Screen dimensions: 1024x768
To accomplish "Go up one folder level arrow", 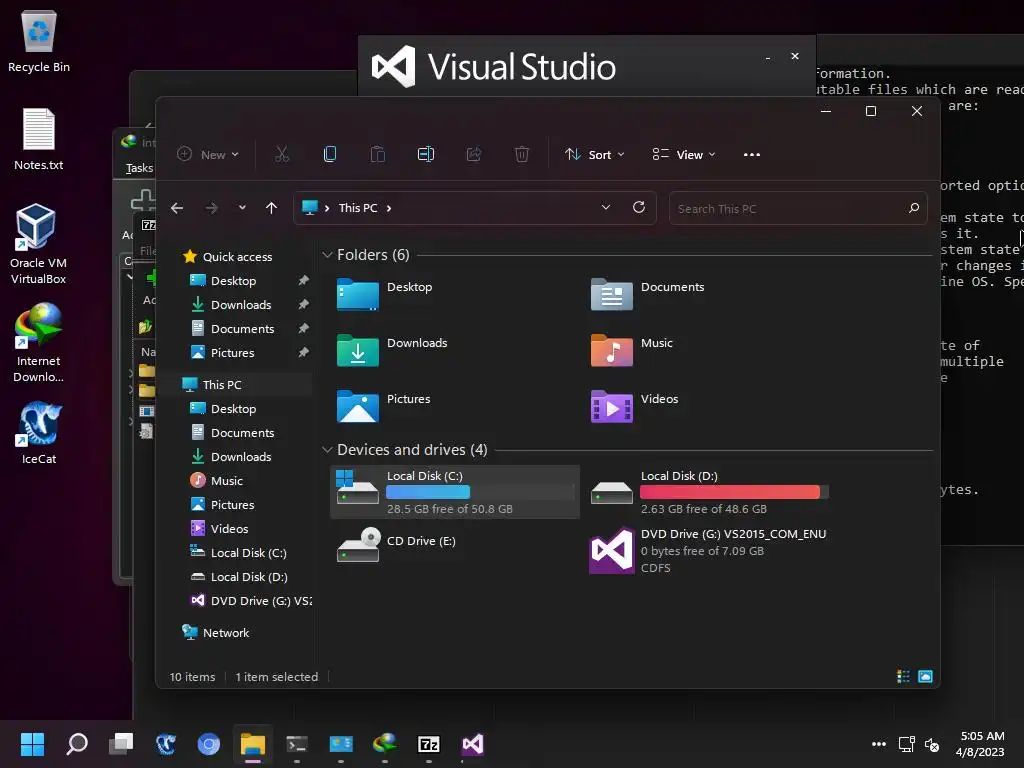I will pos(271,208).
